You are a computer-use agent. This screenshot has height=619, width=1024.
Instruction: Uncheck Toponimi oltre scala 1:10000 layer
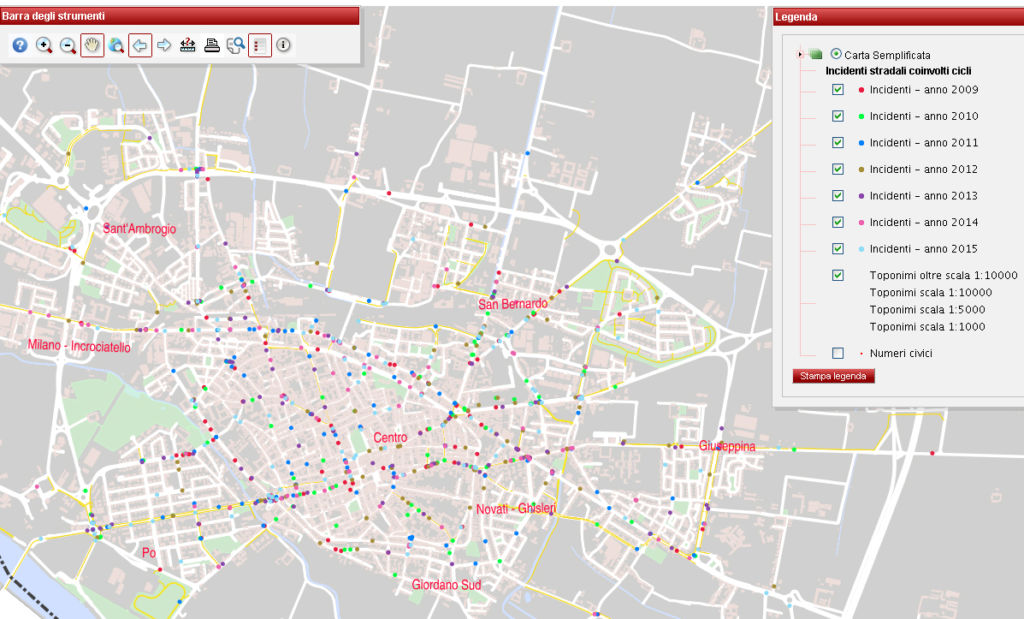click(838, 275)
